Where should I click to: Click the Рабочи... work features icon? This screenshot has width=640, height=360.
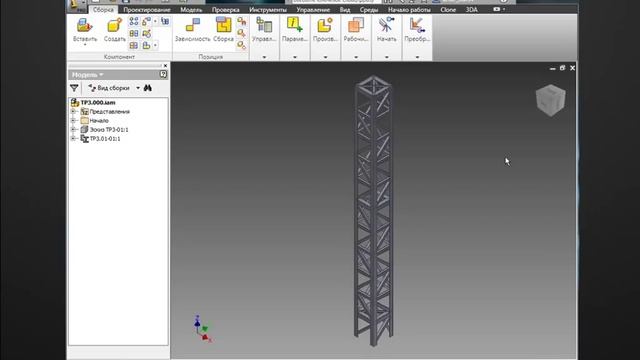[x=356, y=25]
